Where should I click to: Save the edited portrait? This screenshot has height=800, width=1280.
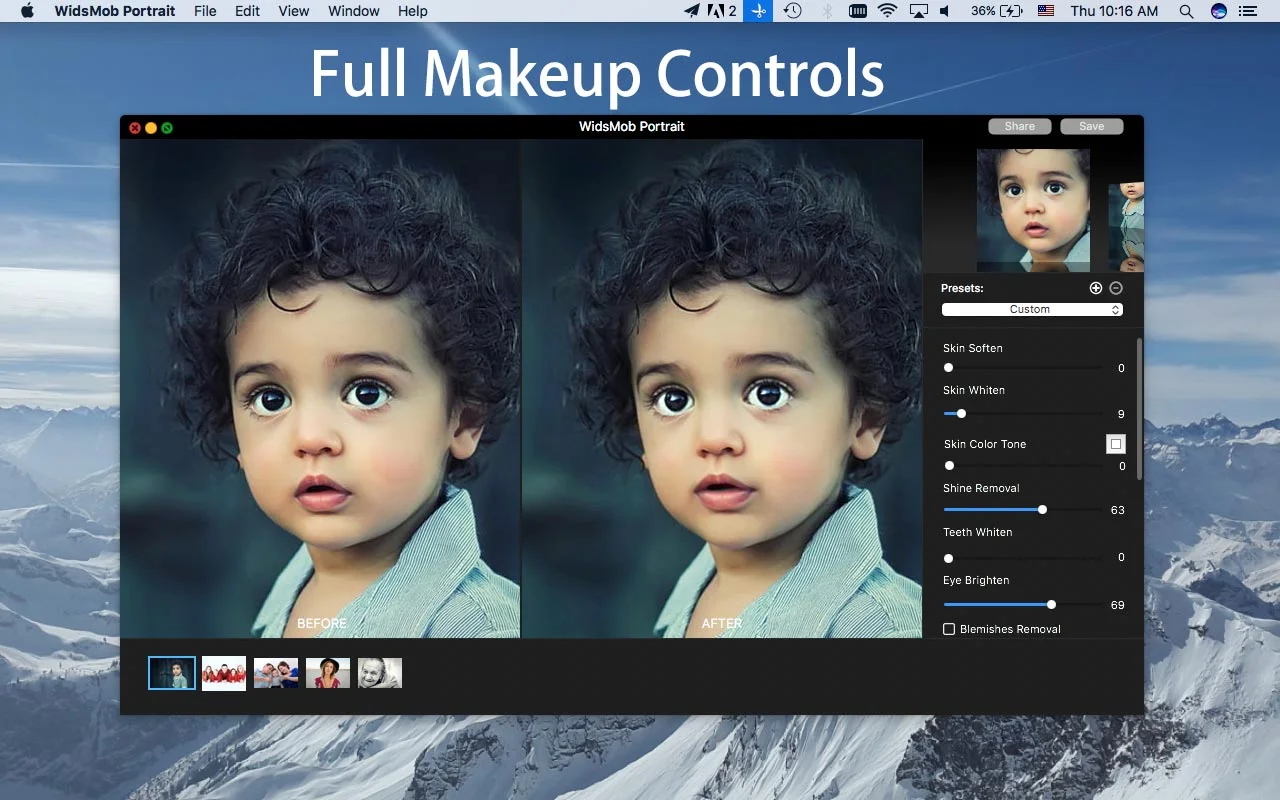point(1092,126)
